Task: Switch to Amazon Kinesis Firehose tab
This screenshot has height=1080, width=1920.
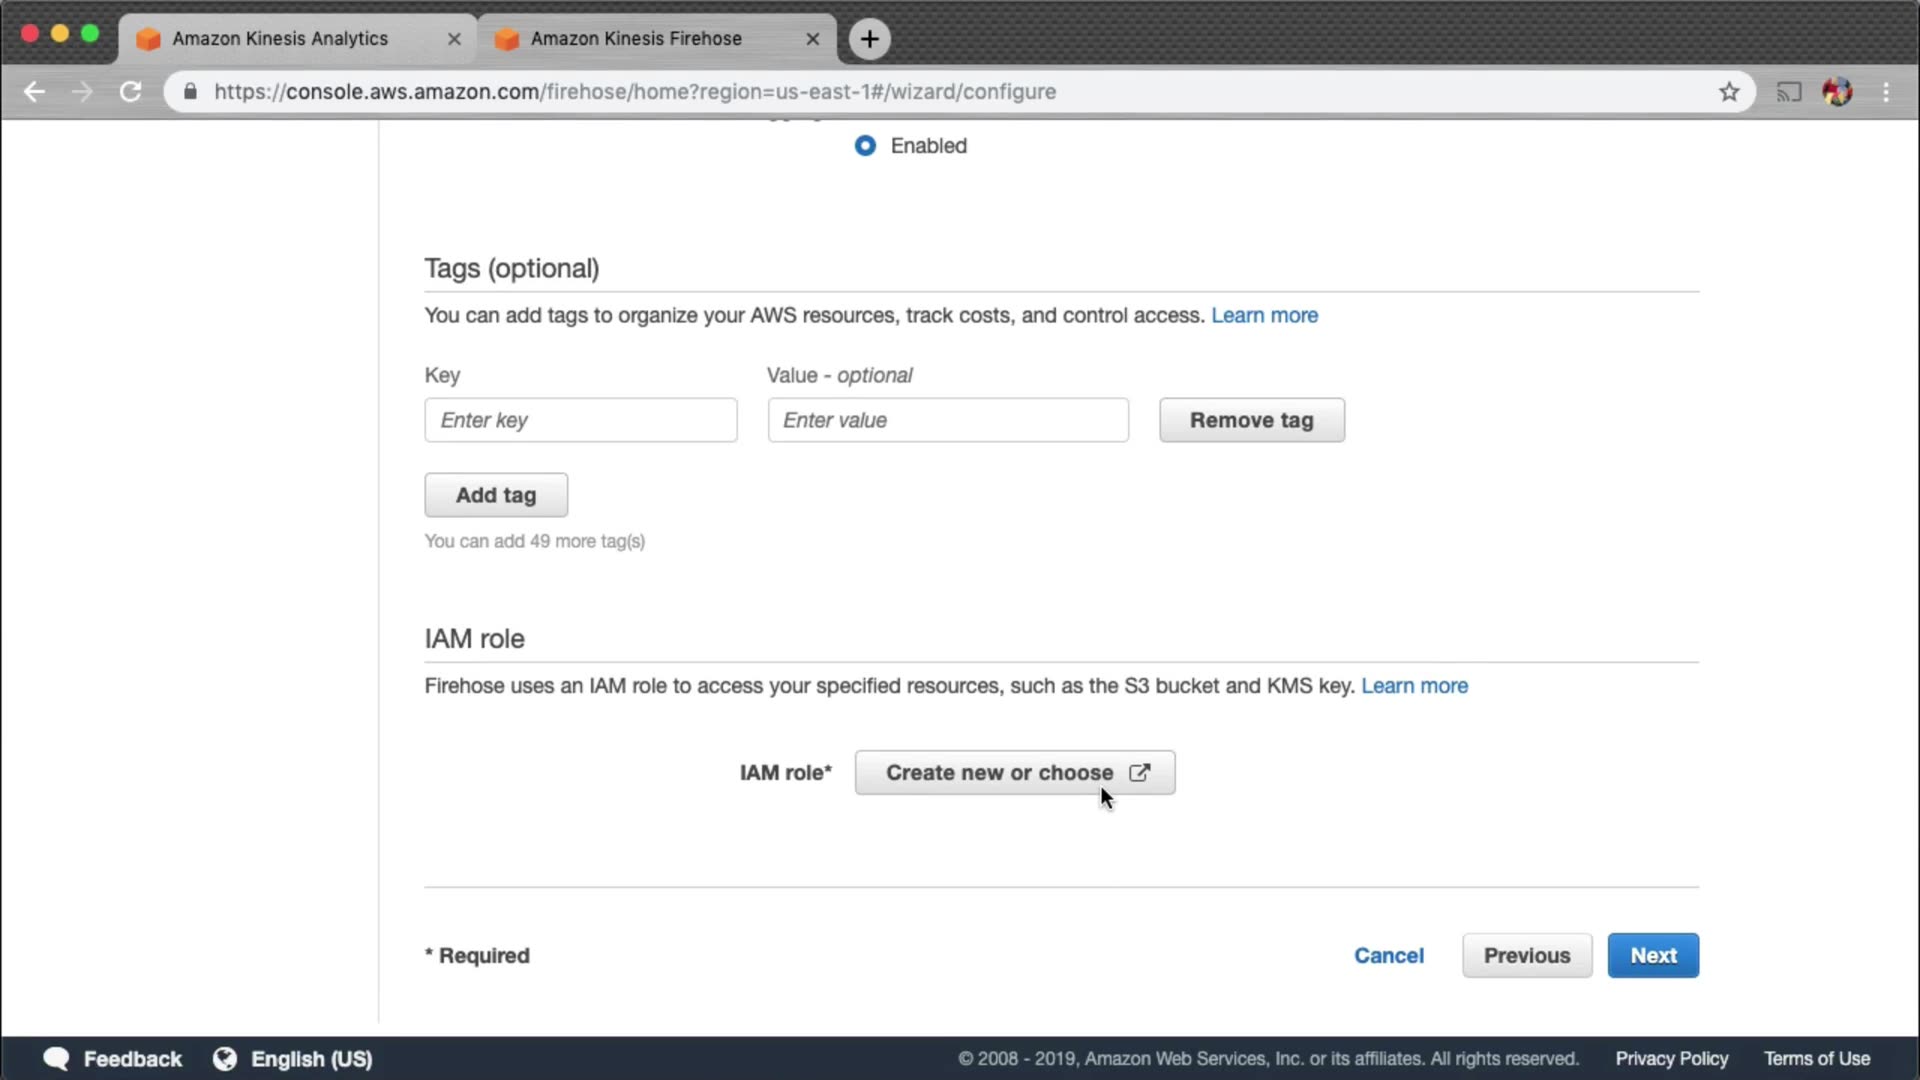Action: 636,39
